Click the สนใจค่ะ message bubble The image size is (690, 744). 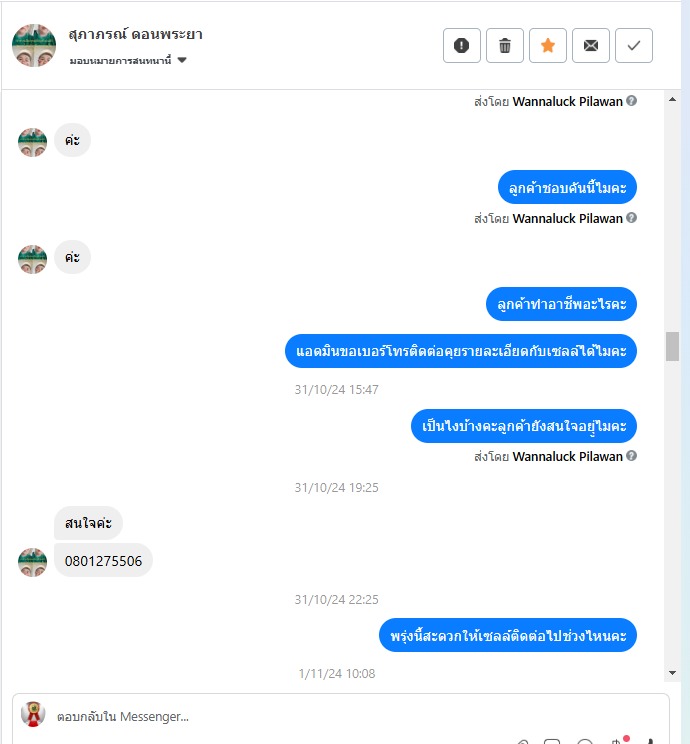(x=88, y=523)
